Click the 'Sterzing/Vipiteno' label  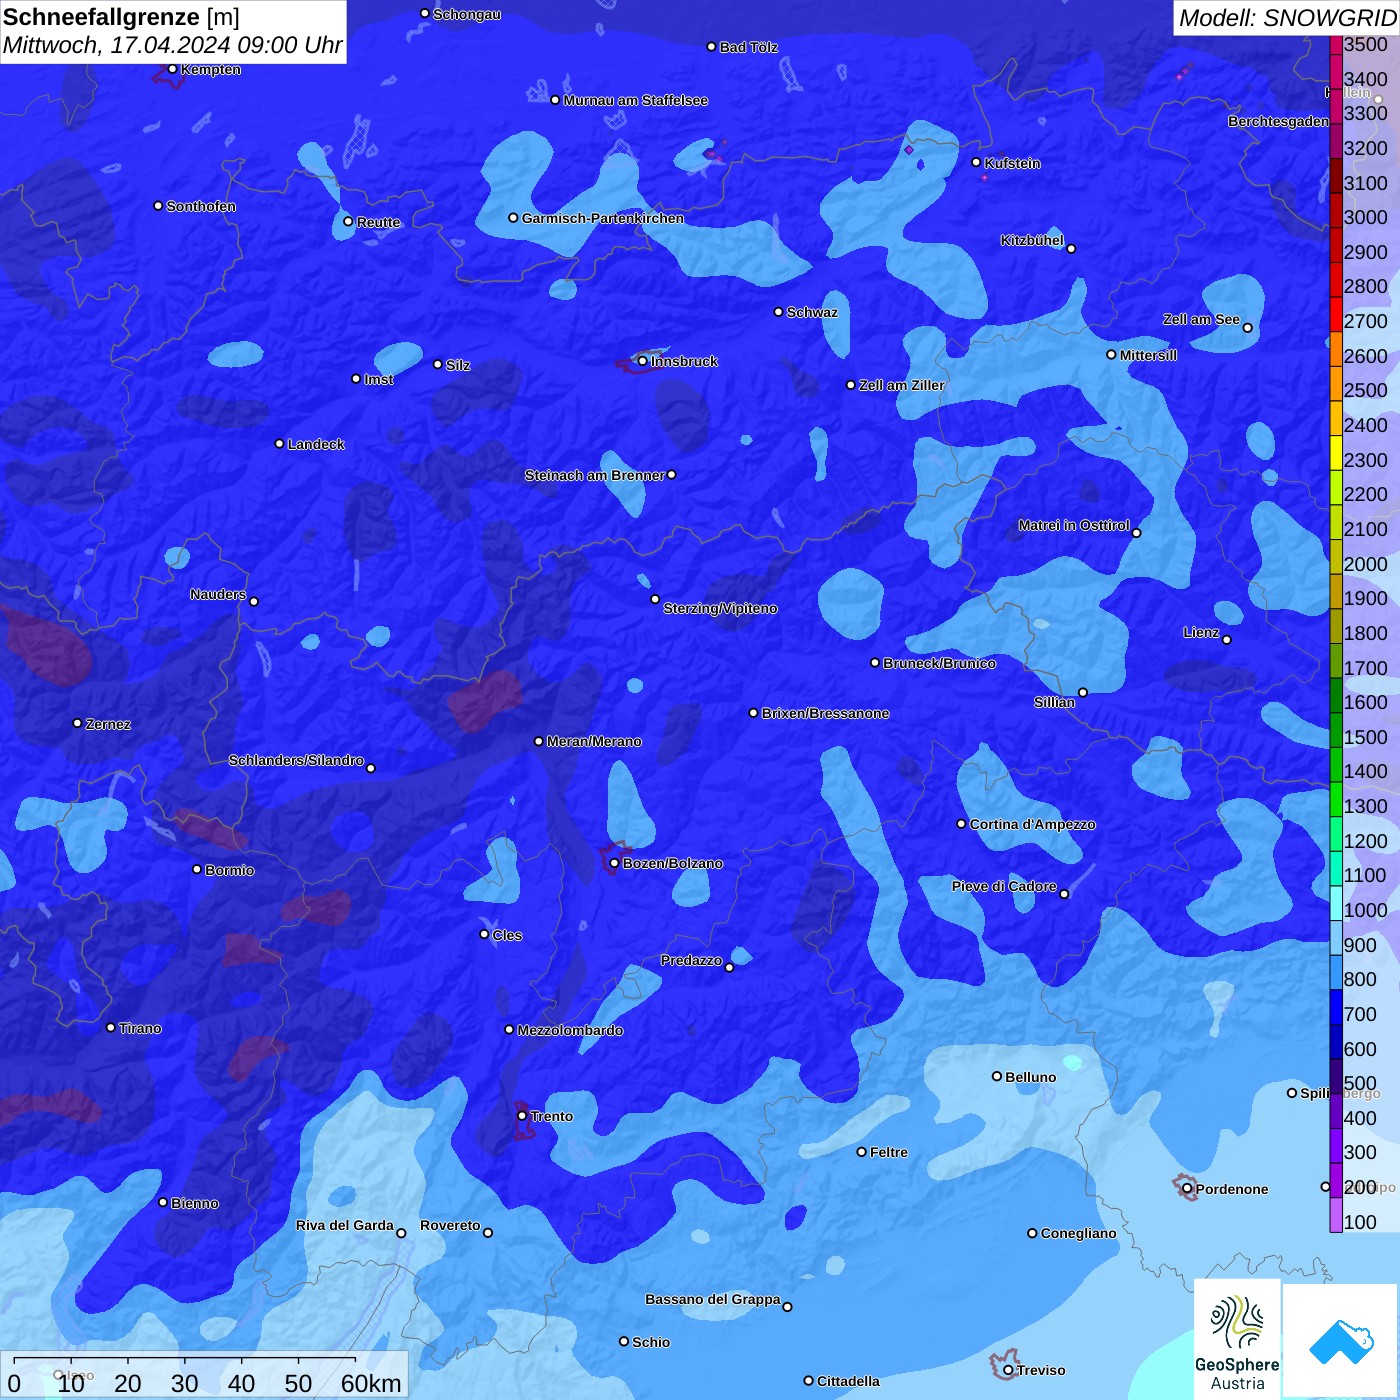(720, 608)
